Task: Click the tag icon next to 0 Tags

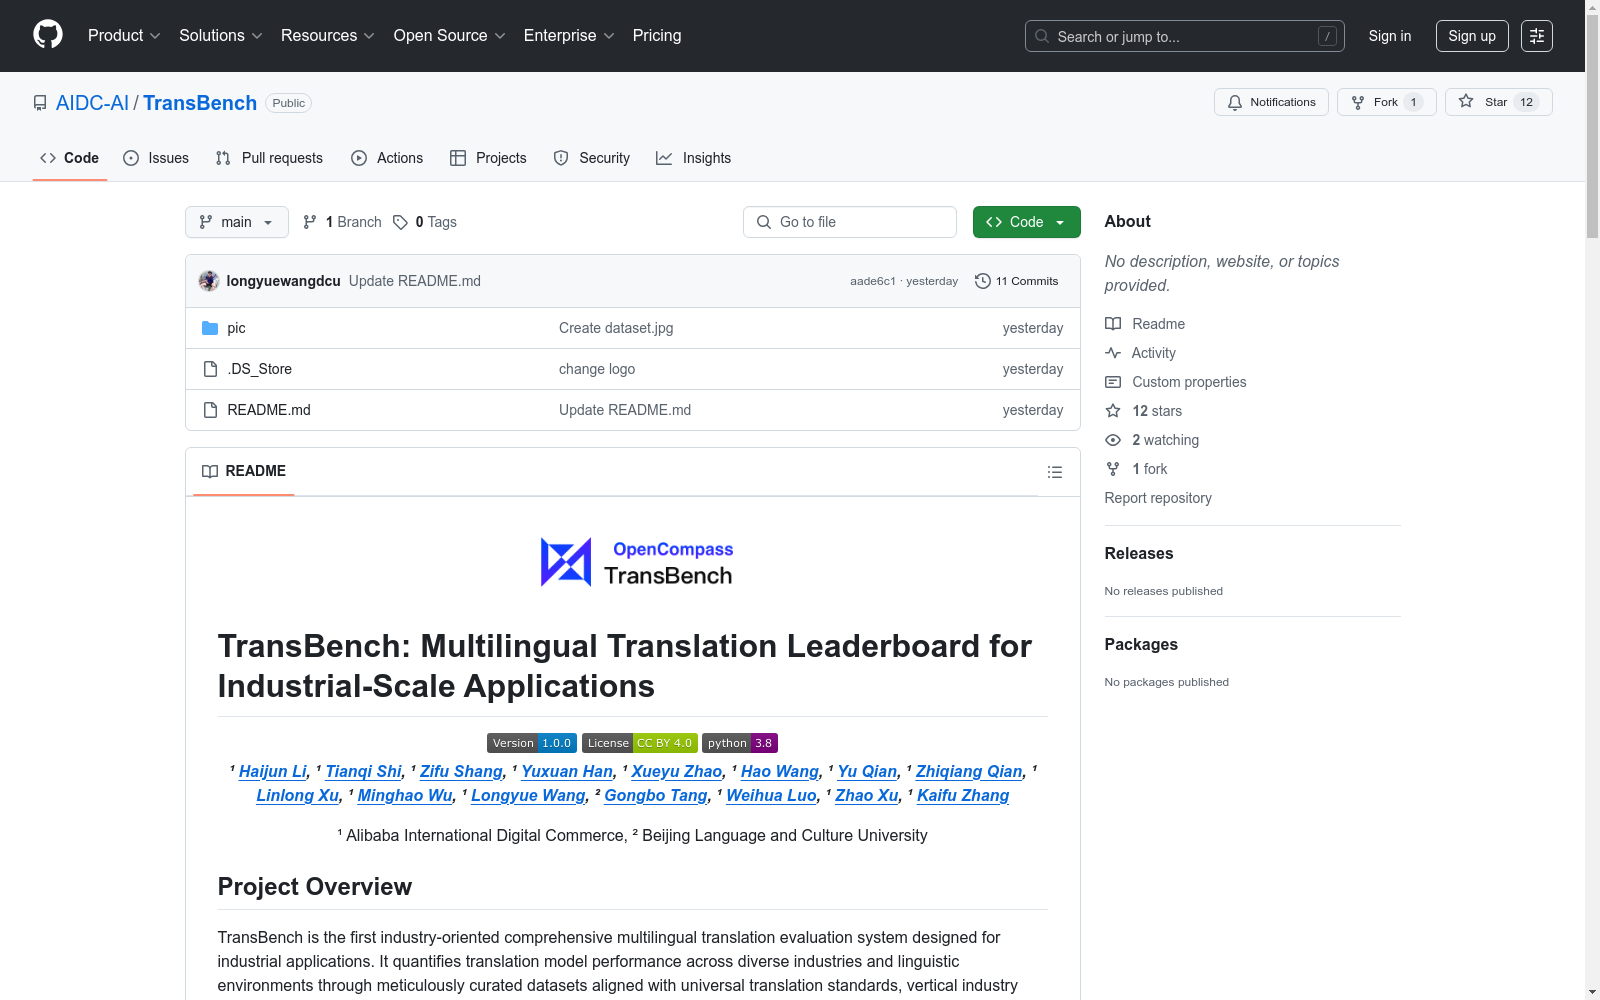Action: pos(400,222)
